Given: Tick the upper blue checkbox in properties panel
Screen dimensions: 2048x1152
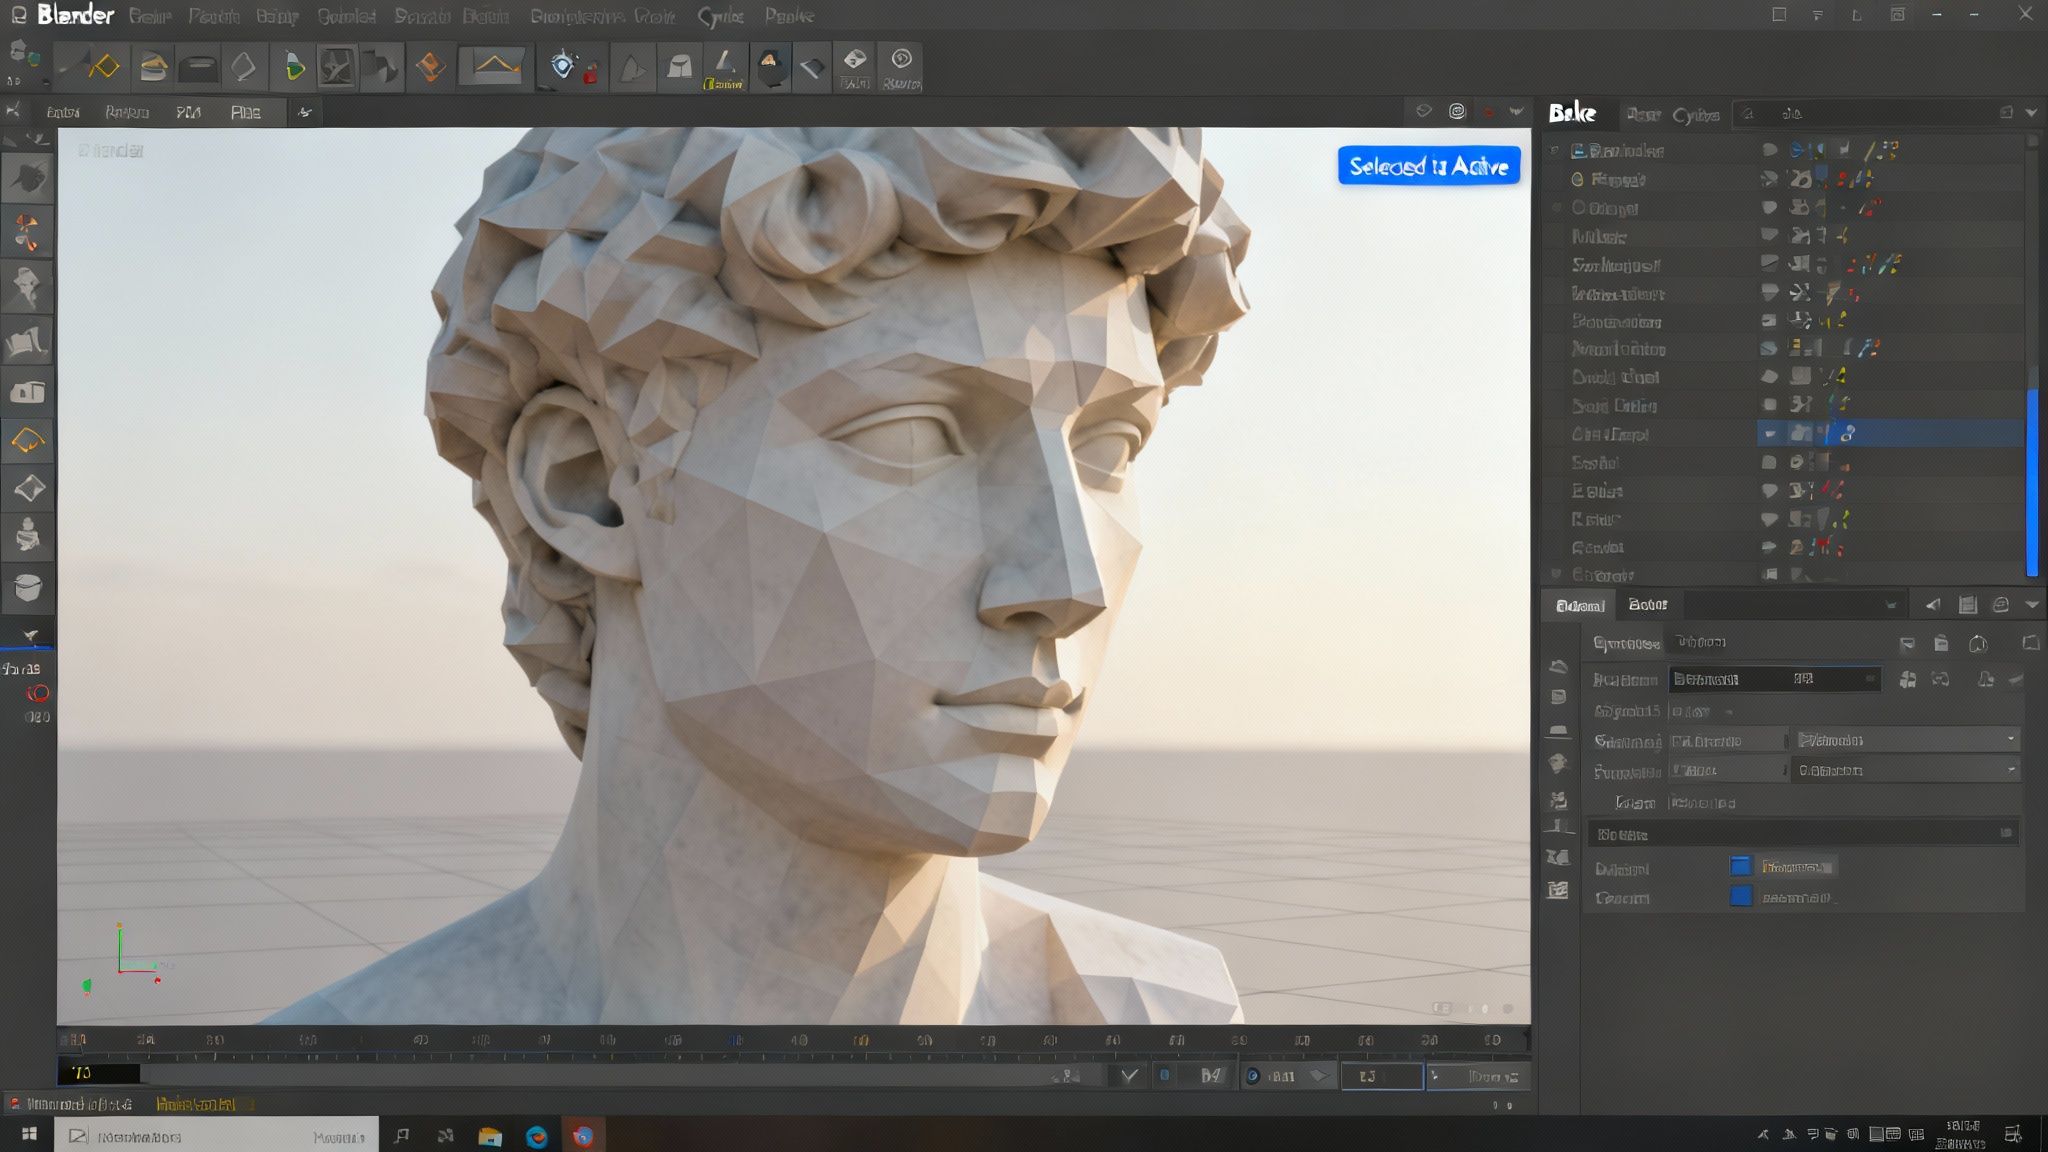Looking at the screenshot, I should [1741, 866].
